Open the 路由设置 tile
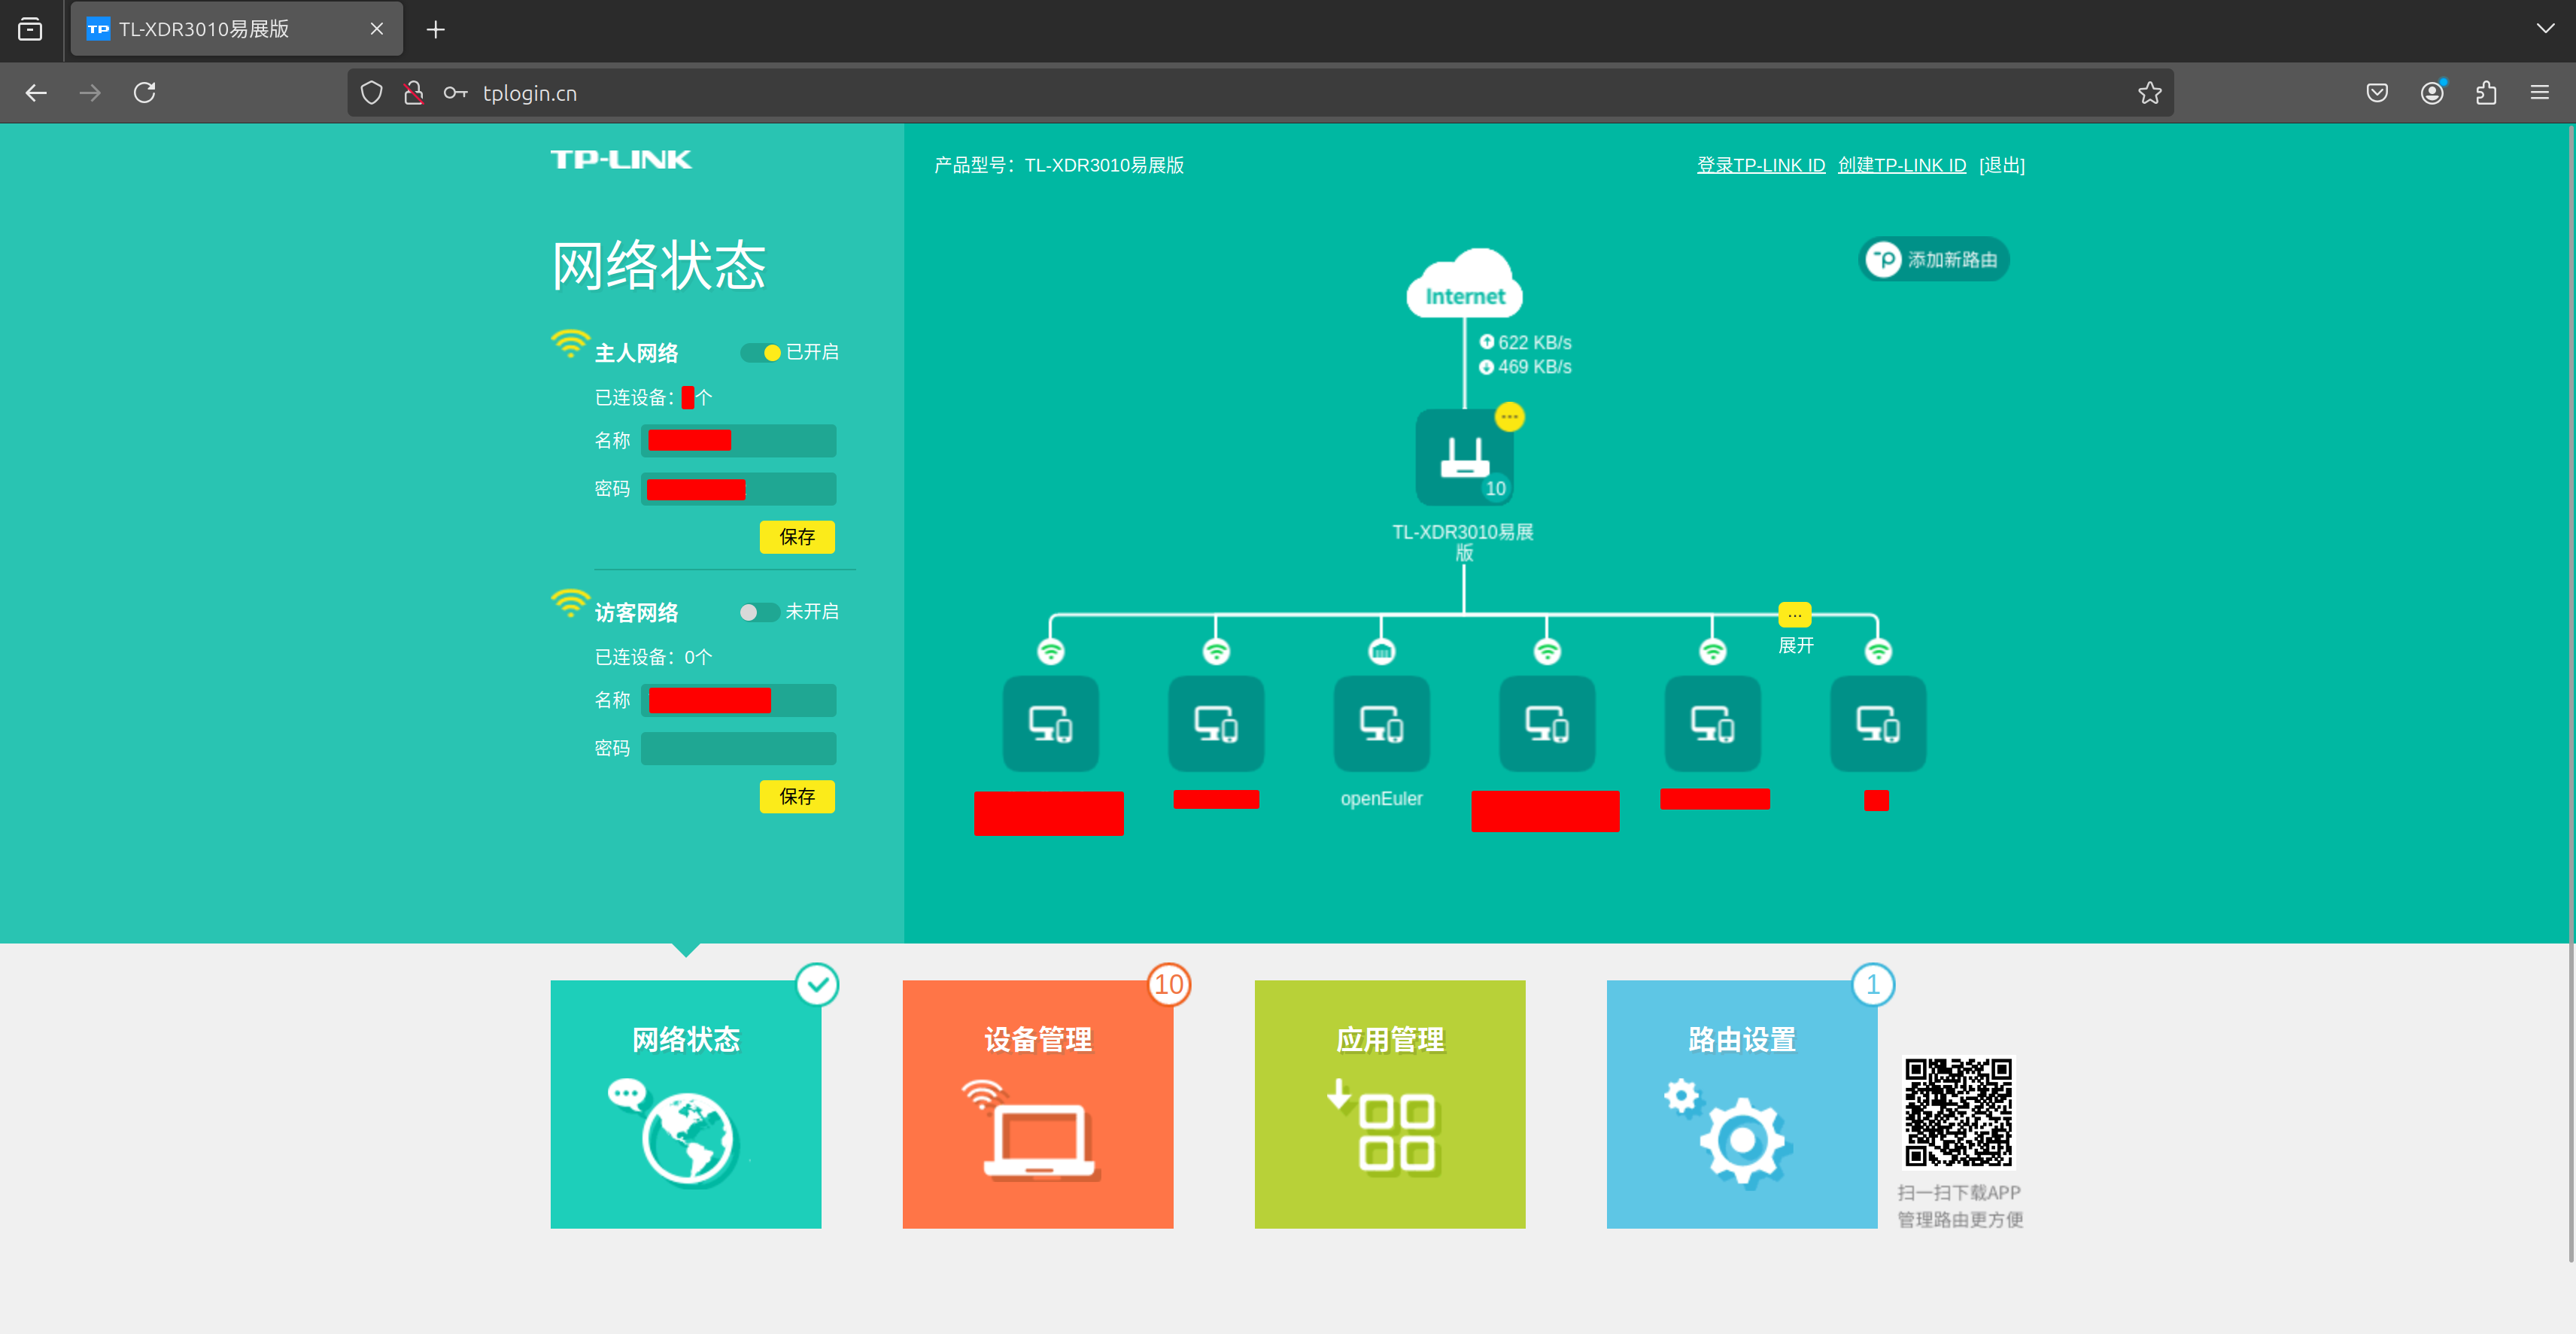This screenshot has height=1334, width=2576. 1742,1104
